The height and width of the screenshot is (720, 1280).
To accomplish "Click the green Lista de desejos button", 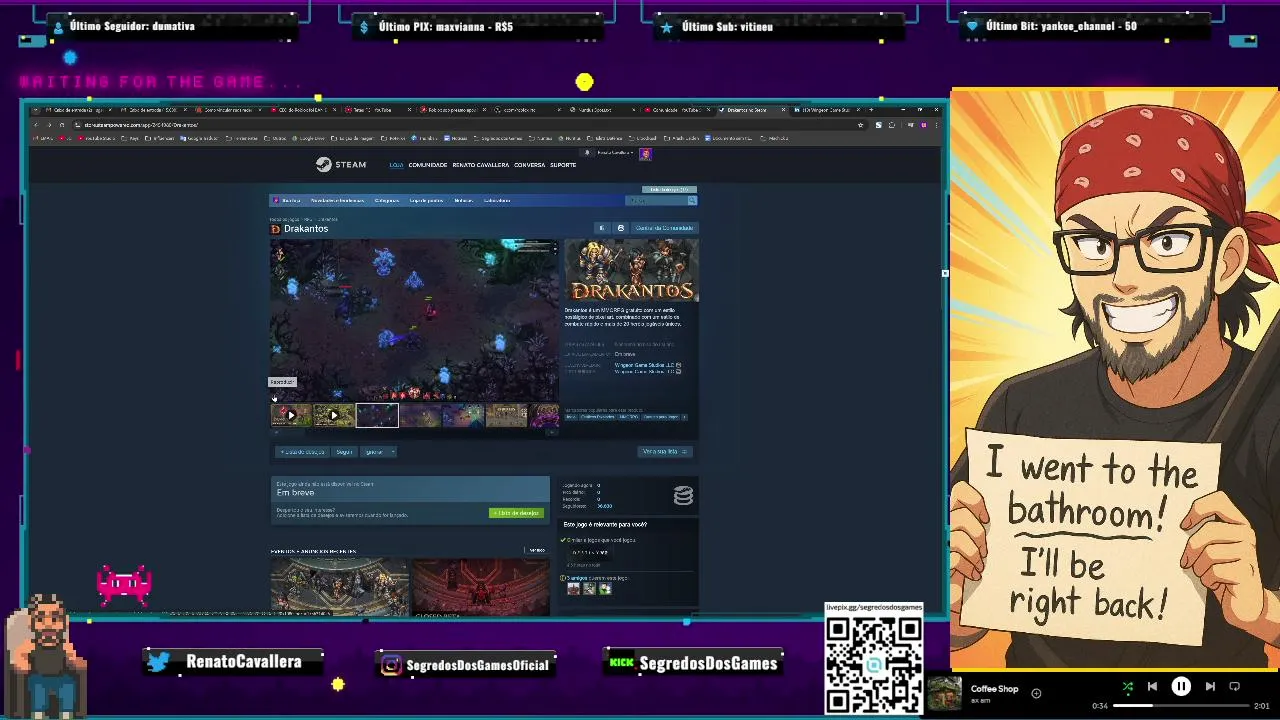I will pyautogui.click(x=516, y=513).
